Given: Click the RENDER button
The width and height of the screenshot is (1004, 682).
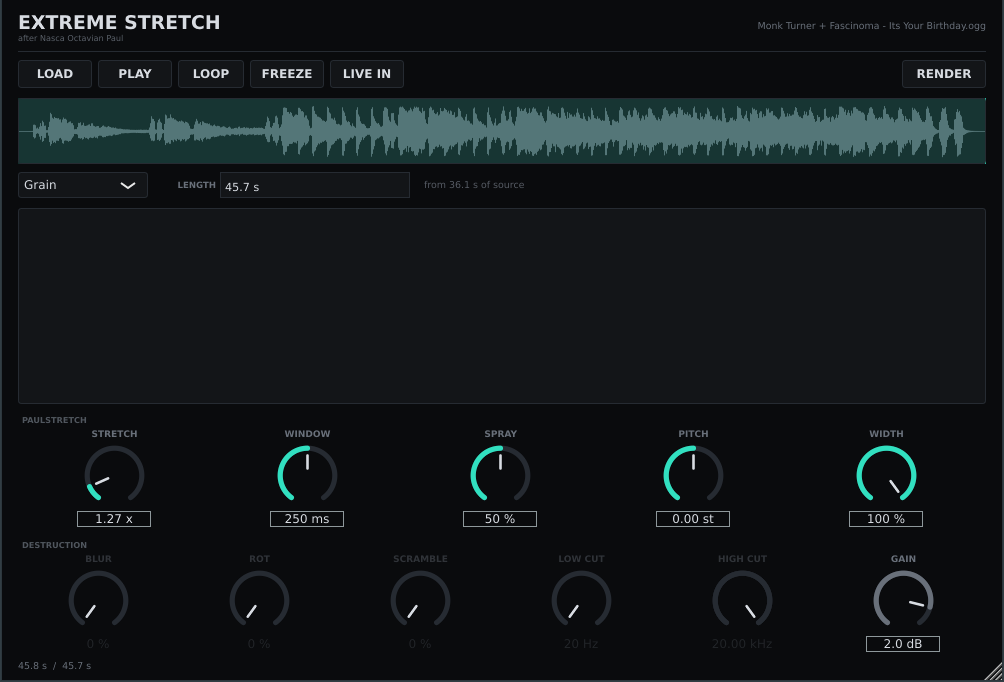Looking at the screenshot, I should [x=944, y=74].
